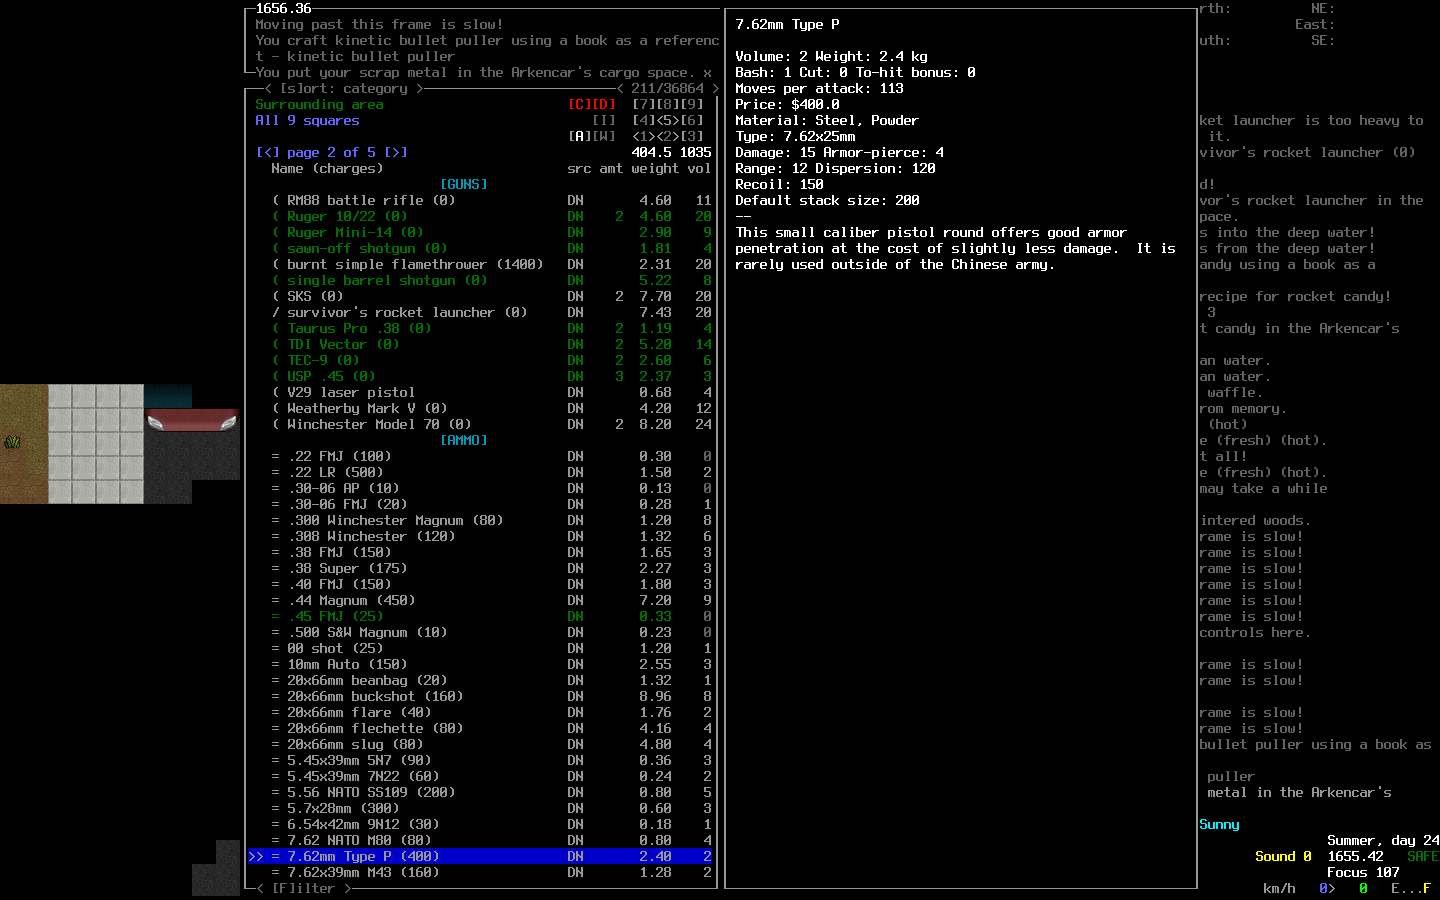Viewport: 1440px width, 900px height.
Task: Select the <5> center square
Action: 668,120
